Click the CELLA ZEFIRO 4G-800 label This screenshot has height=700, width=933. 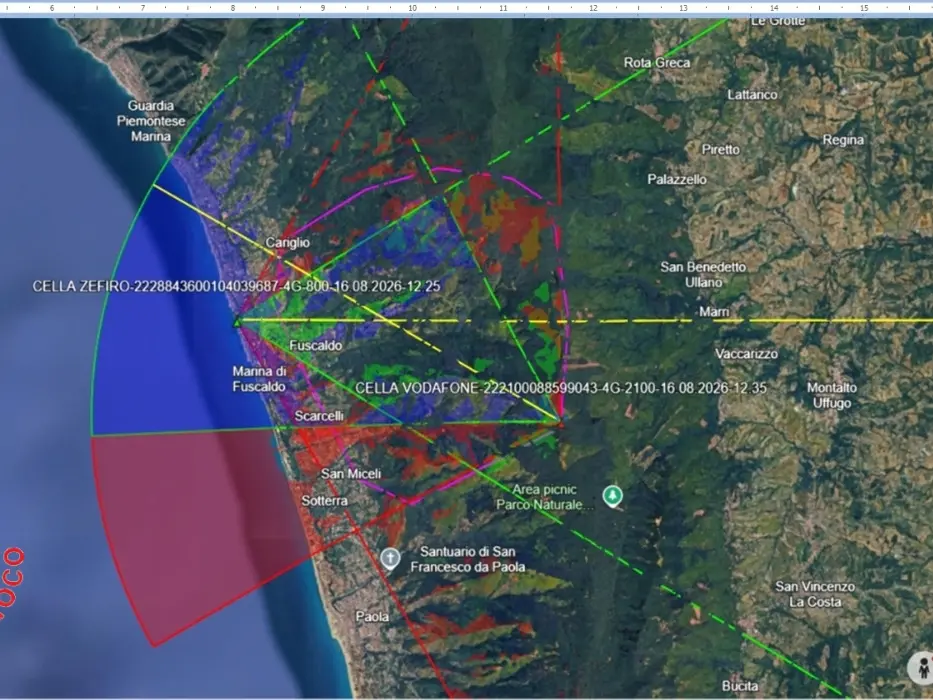(236, 286)
